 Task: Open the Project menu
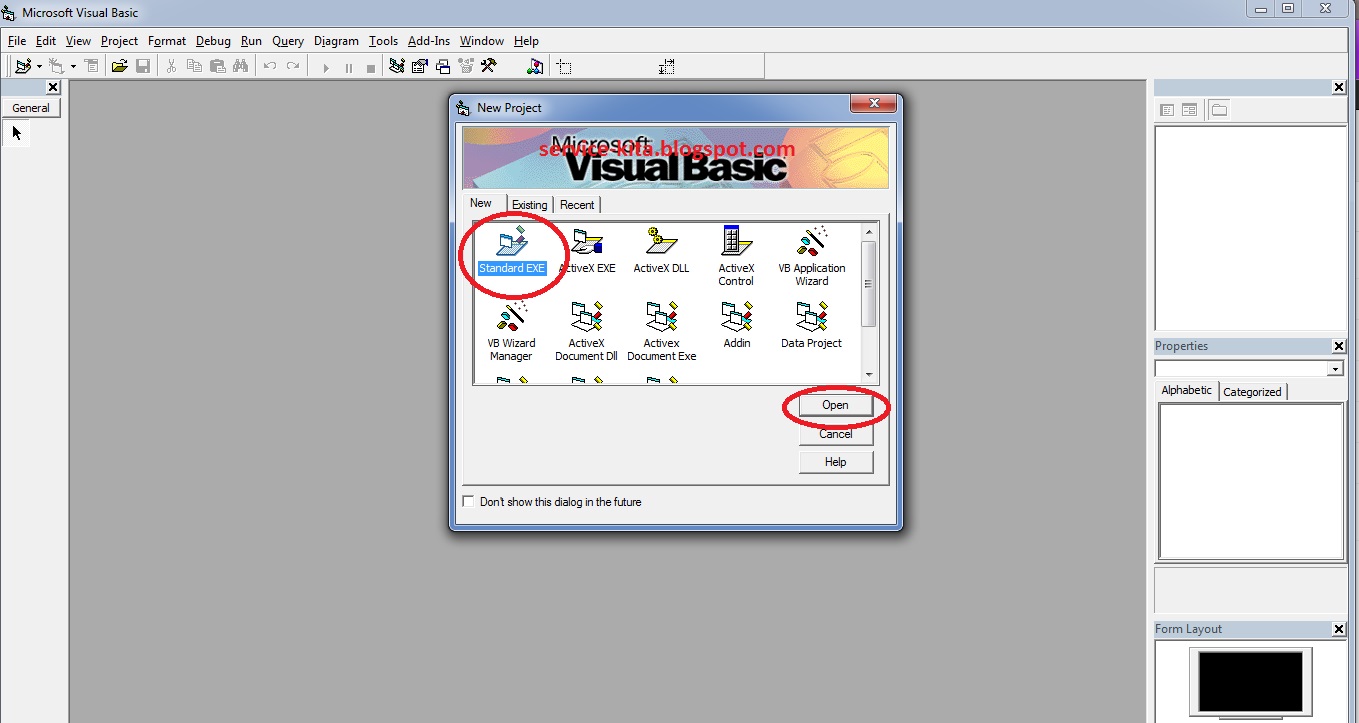119,41
